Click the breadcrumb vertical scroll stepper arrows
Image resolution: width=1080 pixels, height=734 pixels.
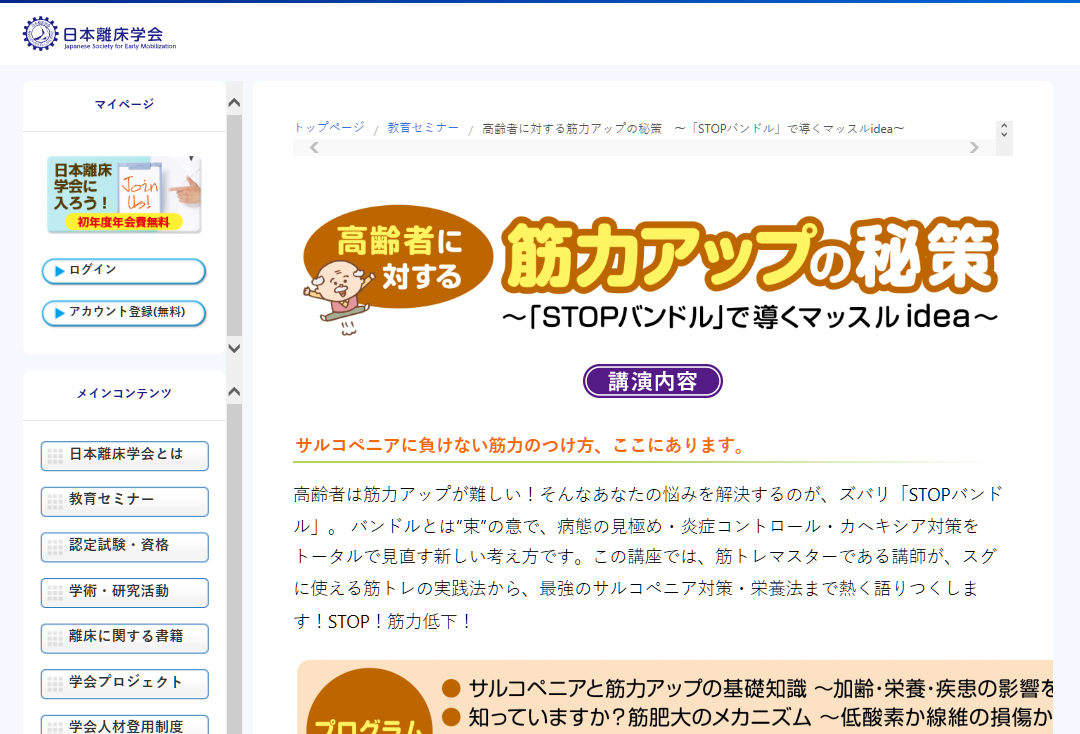(1004, 129)
